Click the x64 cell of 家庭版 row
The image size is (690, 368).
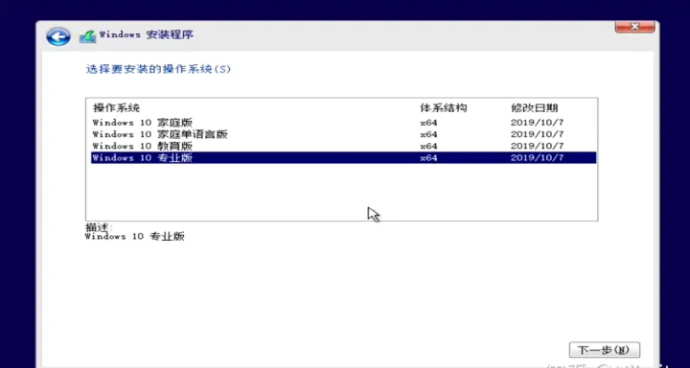pos(429,123)
